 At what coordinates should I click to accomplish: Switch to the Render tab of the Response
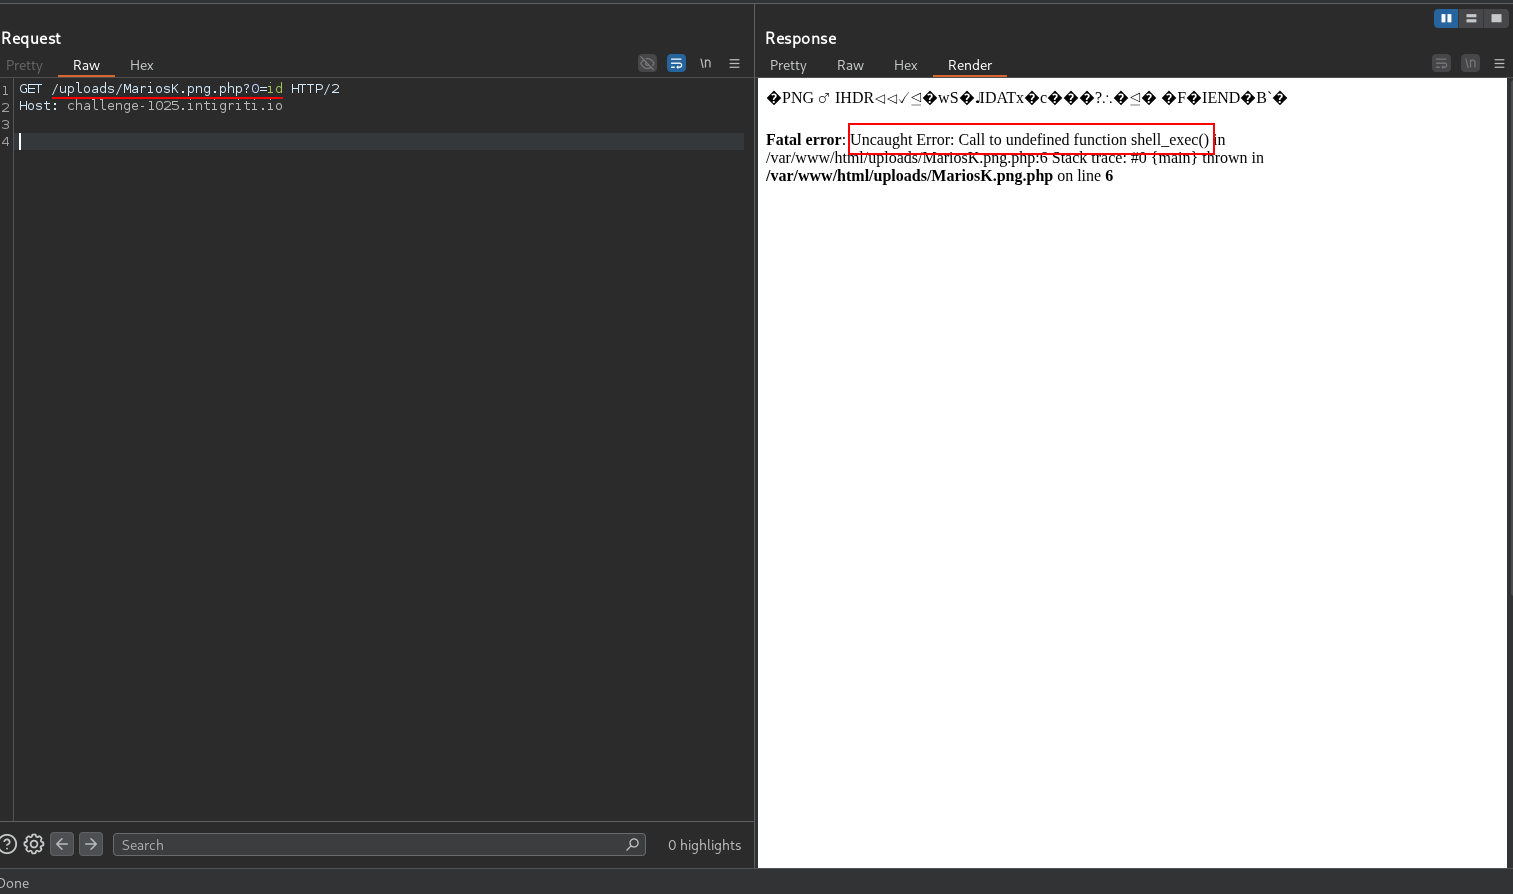969,65
